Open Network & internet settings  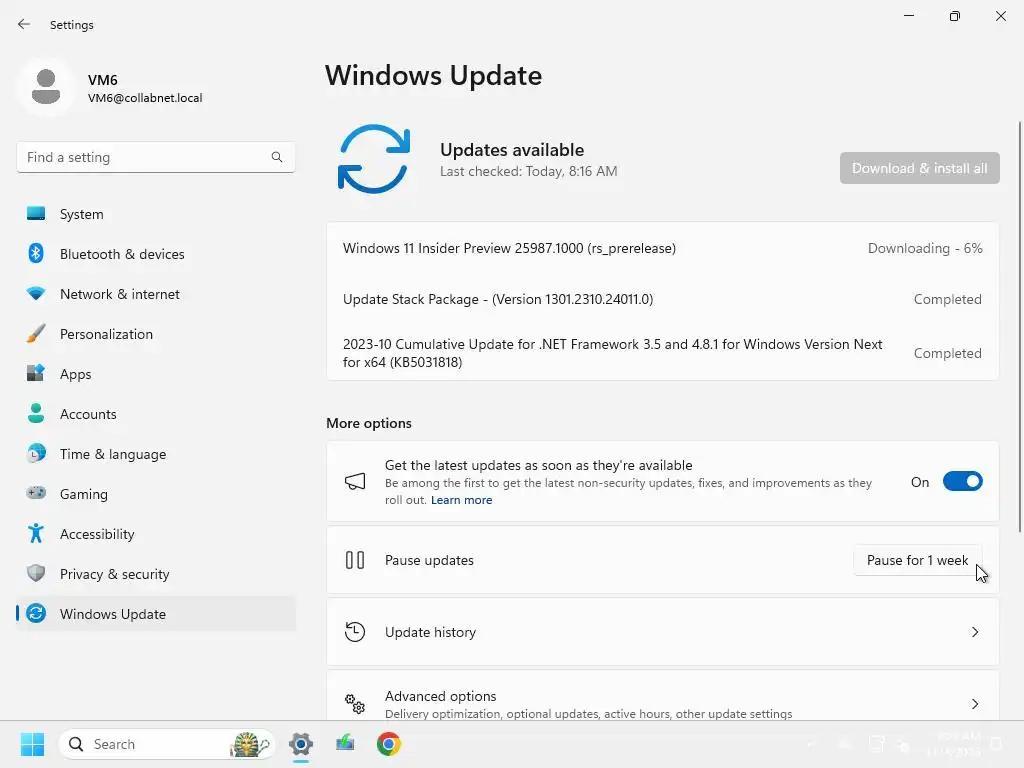coord(156,294)
